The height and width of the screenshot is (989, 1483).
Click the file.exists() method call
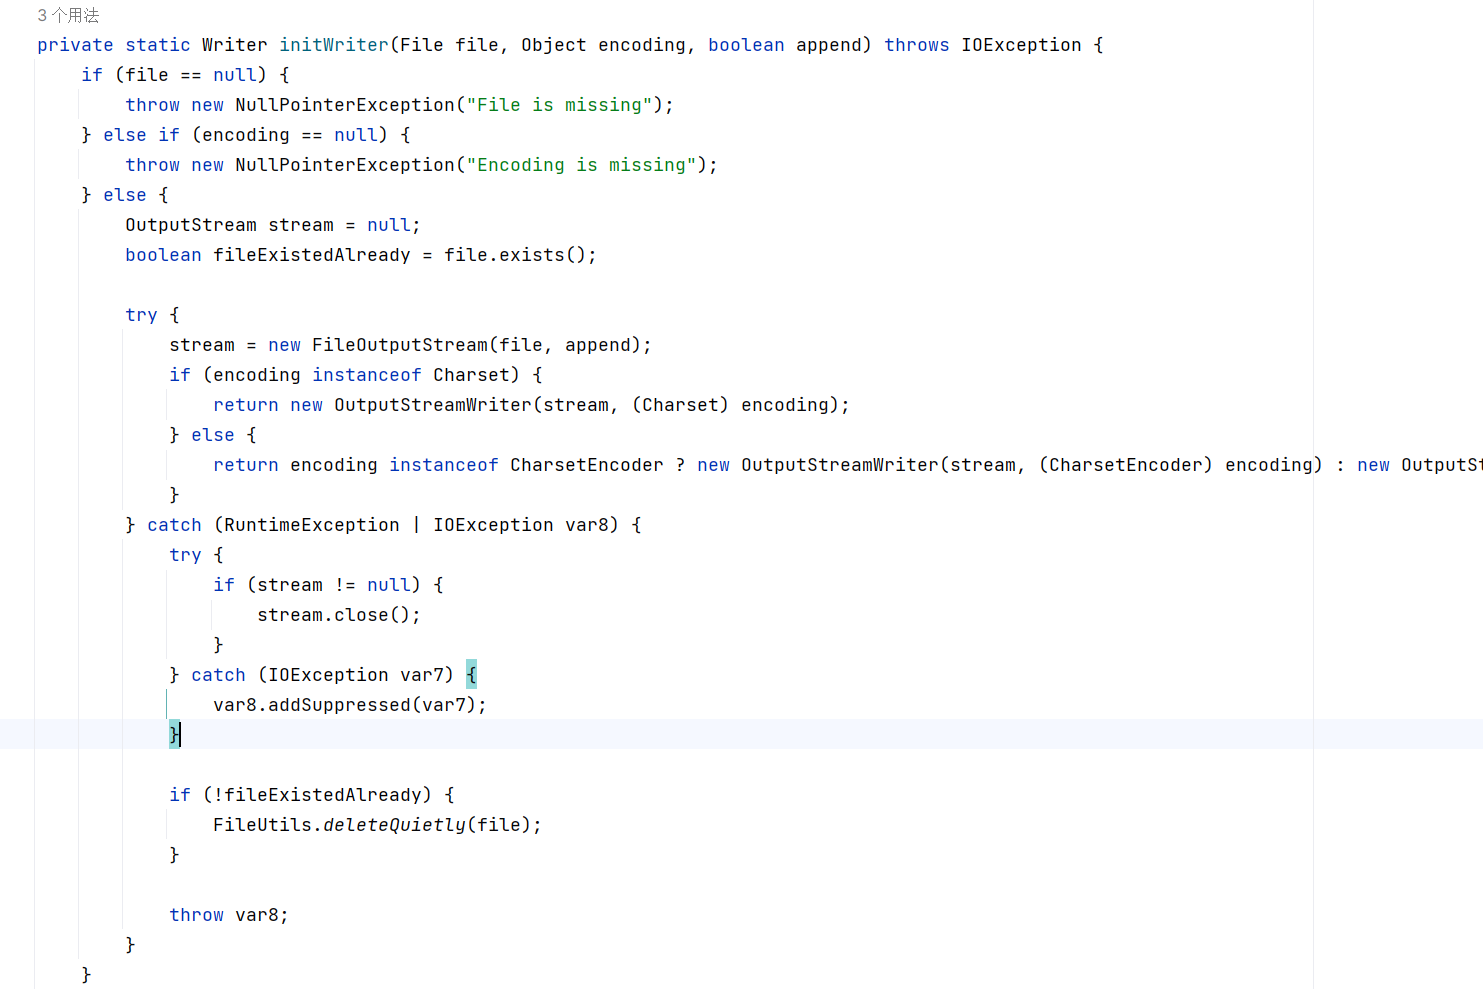tap(519, 255)
